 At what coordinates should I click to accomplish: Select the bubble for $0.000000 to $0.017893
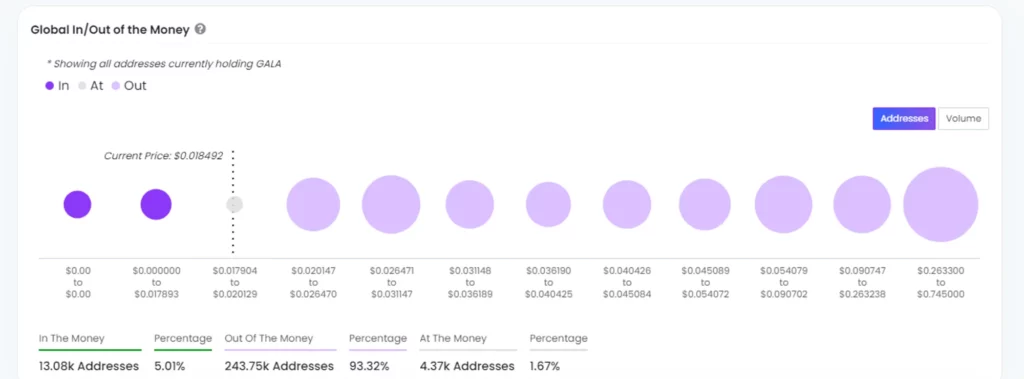coord(156,205)
